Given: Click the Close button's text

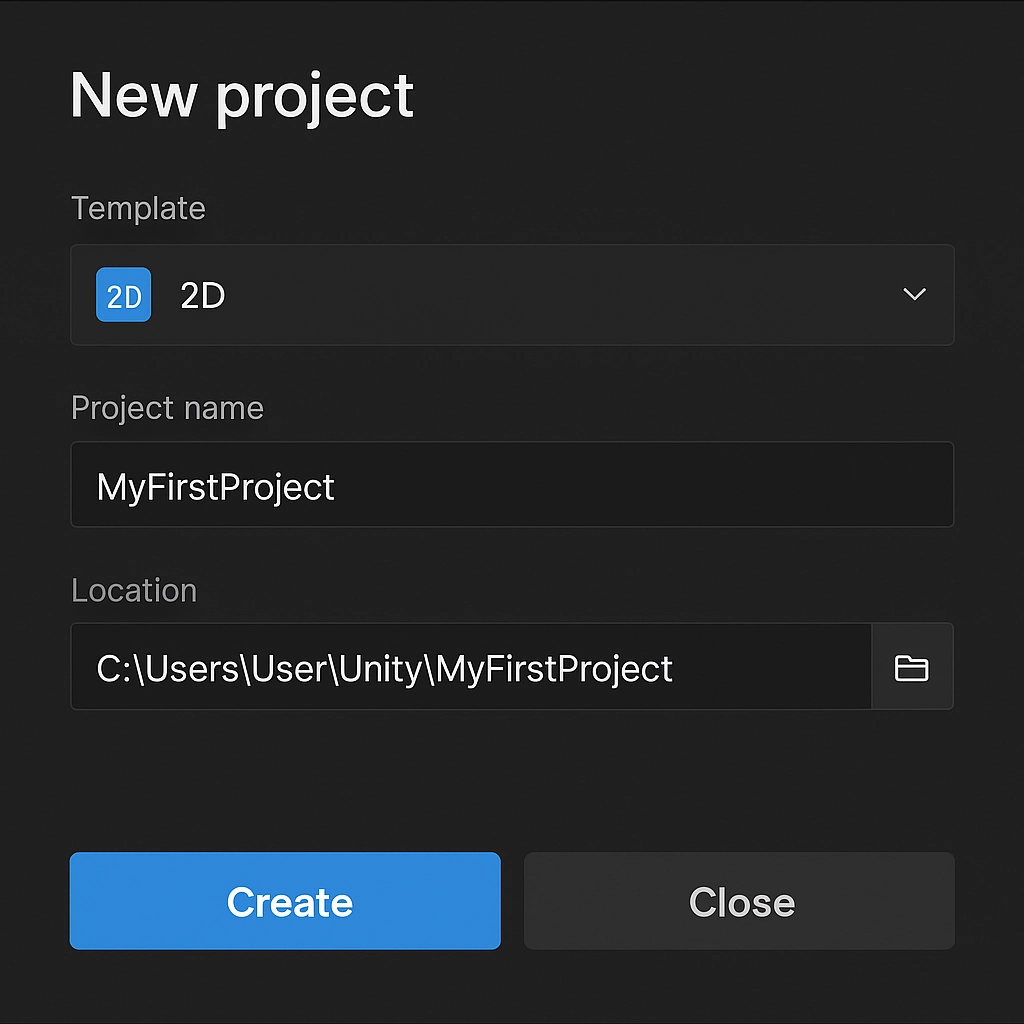Looking at the screenshot, I should (x=742, y=902).
